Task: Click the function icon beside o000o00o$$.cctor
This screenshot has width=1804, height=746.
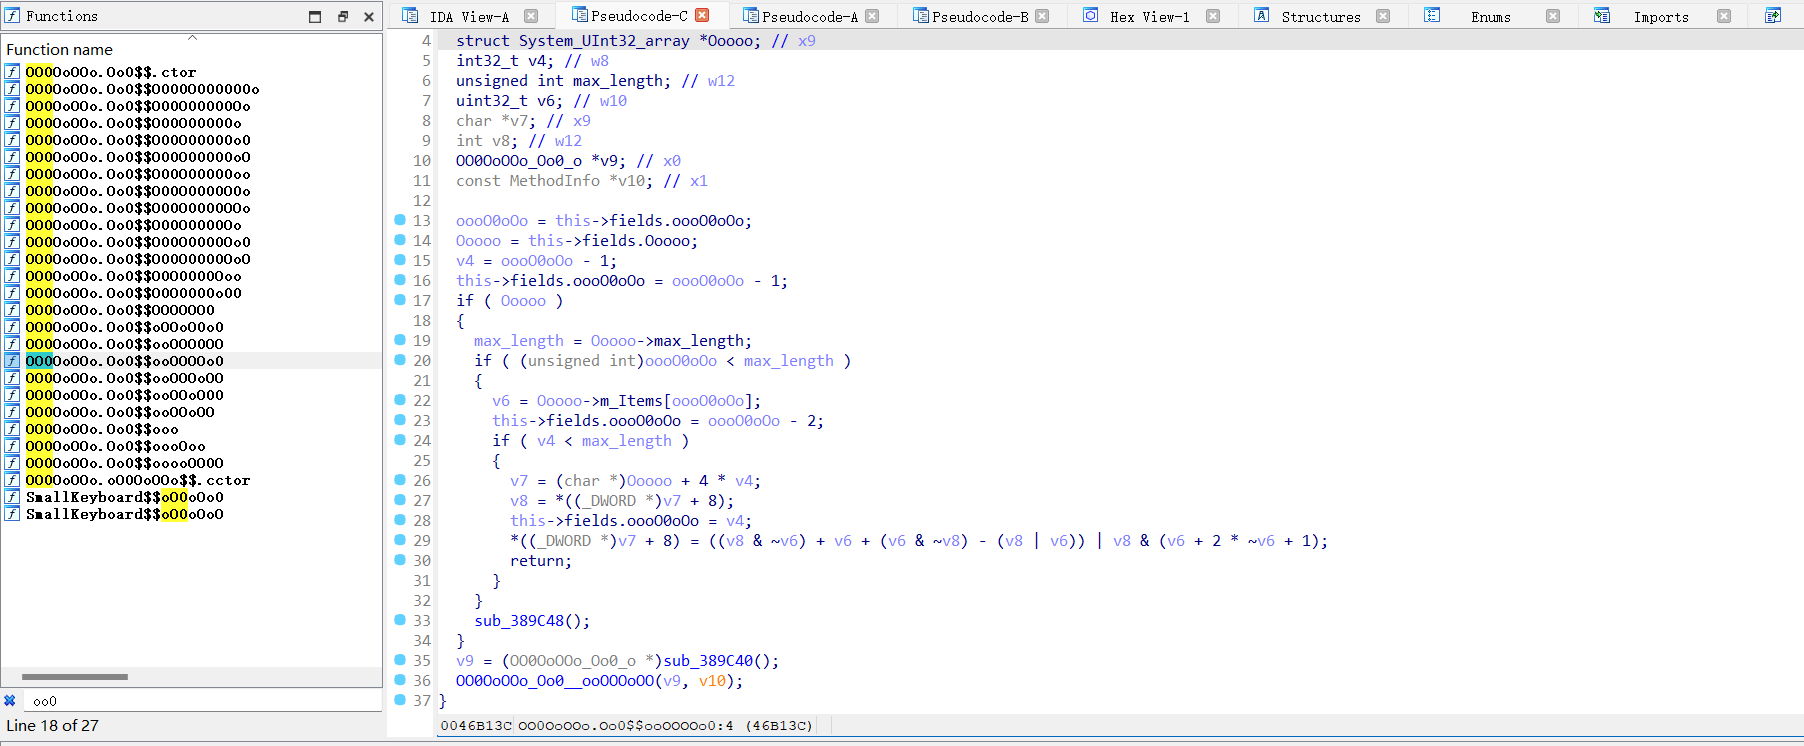Action: click(12, 480)
